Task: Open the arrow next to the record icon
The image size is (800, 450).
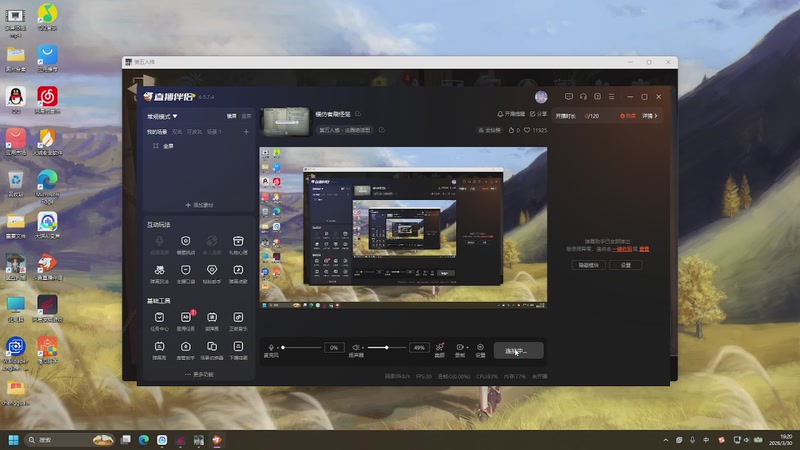Action: click(x=467, y=347)
